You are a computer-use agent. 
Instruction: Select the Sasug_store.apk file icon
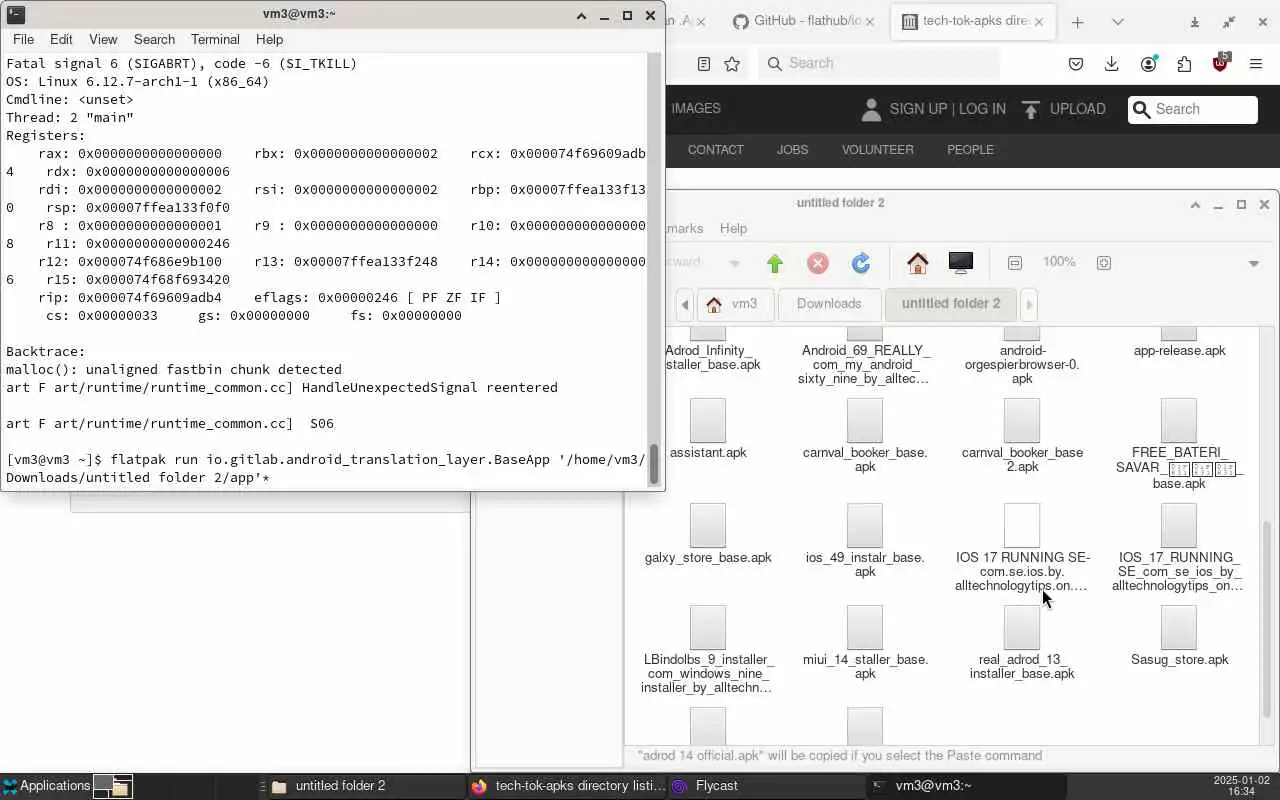click(x=1179, y=627)
